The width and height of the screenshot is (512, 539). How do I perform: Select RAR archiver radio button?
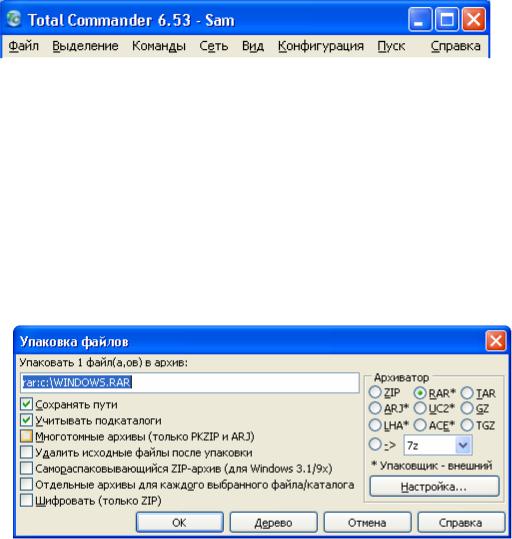tap(420, 393)
